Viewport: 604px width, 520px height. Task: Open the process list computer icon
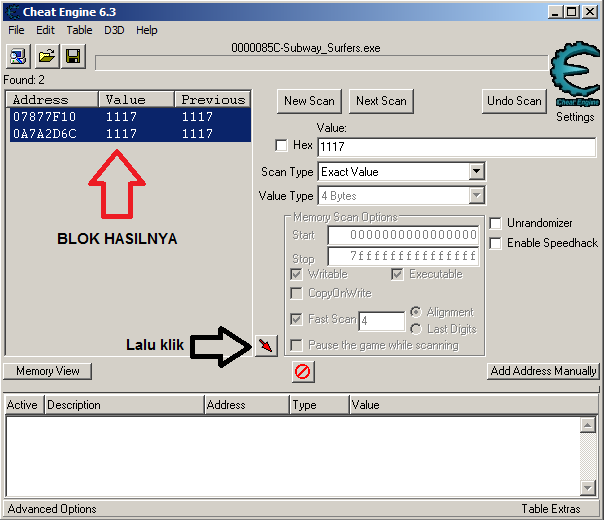click(18, 57)
